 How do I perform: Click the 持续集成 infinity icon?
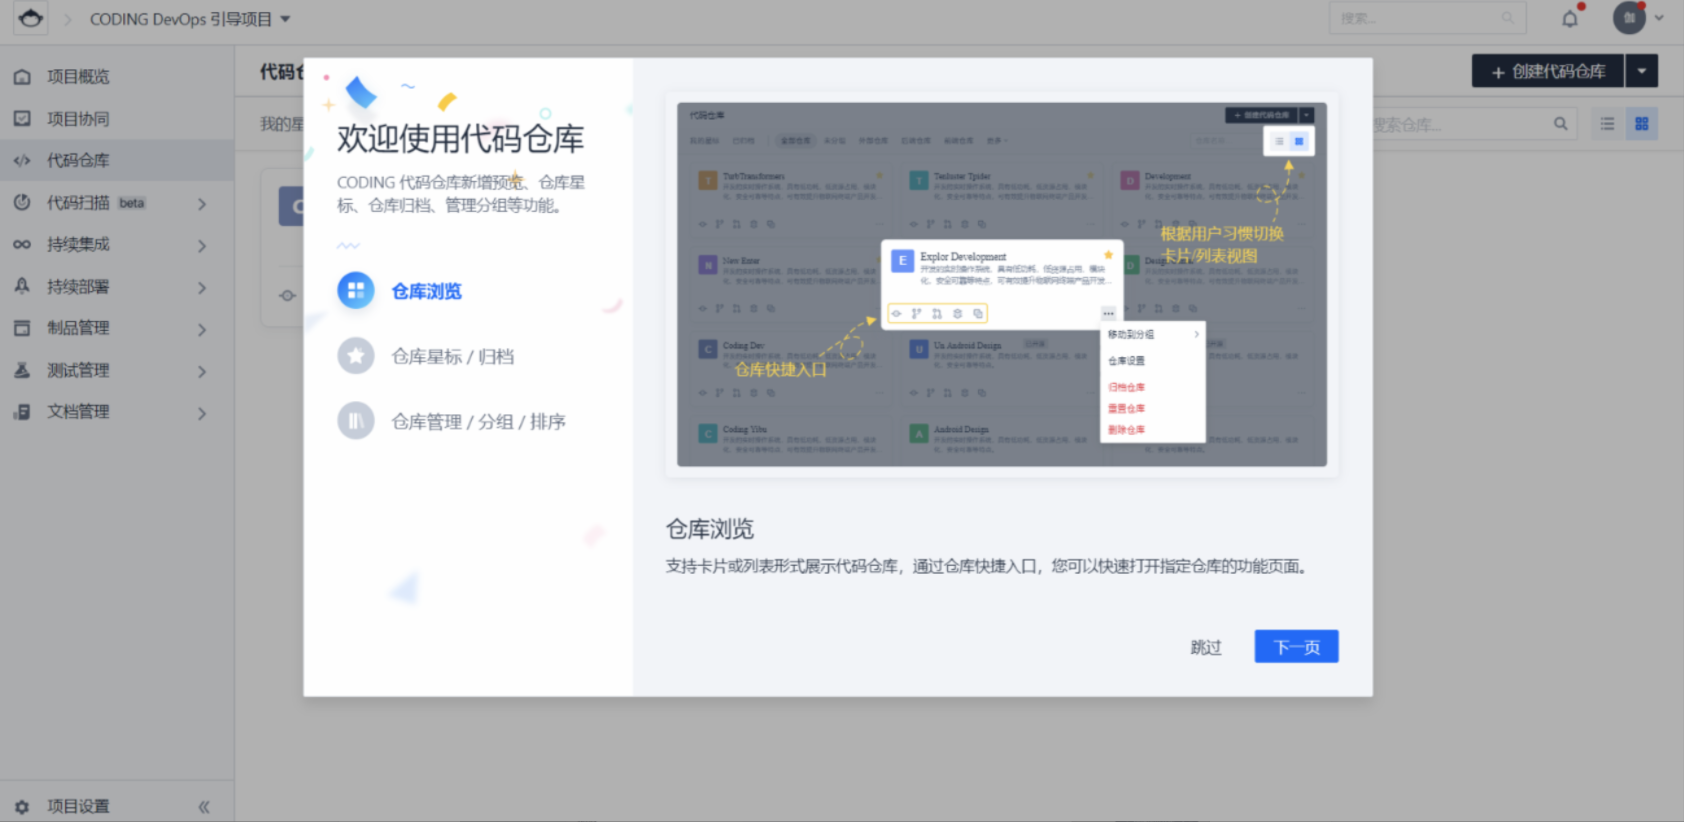22,244
